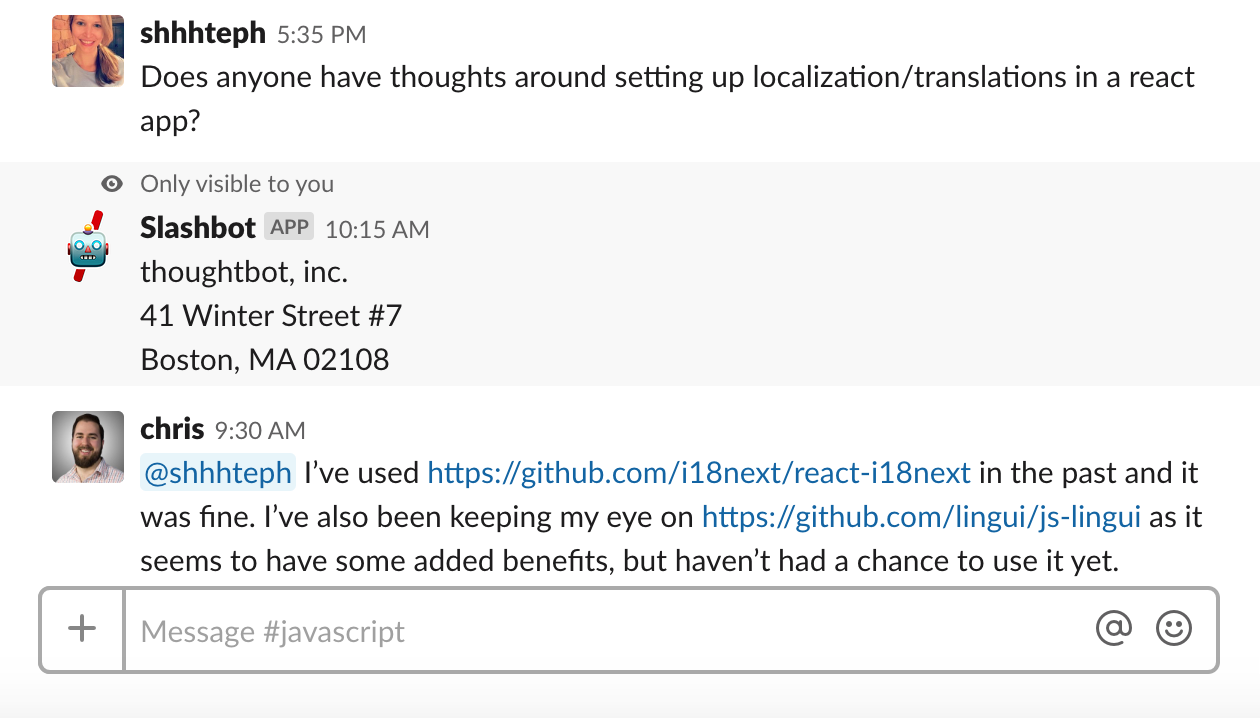Click the @ mention icon in message box
The image size is (1260, 718).
1114,629
